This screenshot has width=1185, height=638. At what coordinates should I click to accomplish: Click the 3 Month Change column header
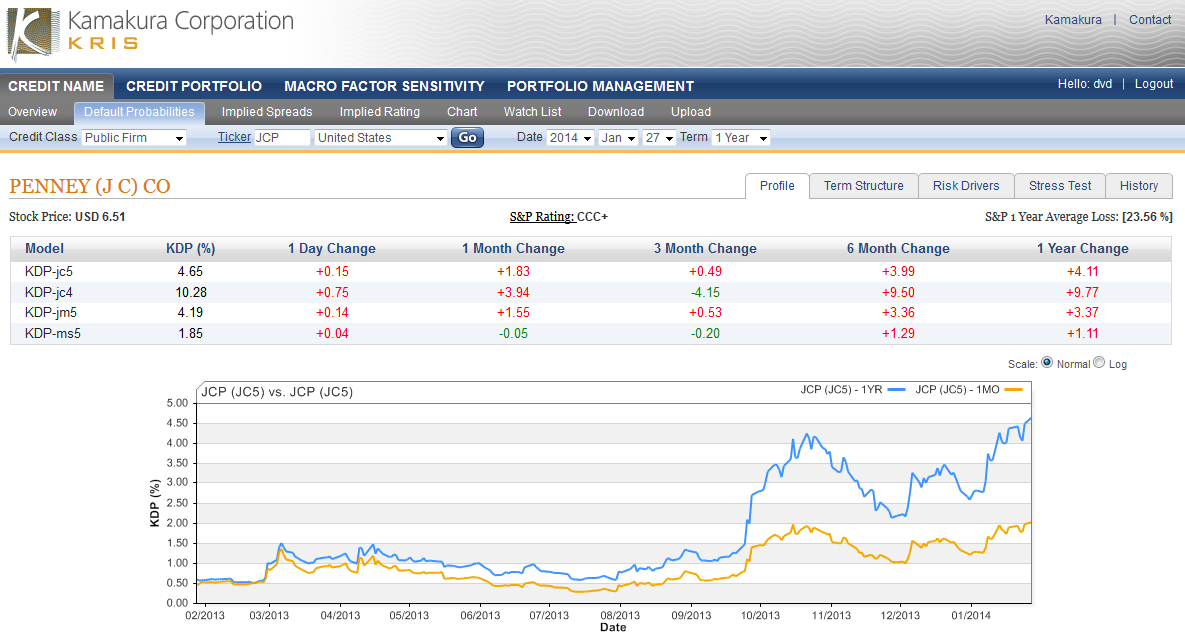tap(705, 249)
